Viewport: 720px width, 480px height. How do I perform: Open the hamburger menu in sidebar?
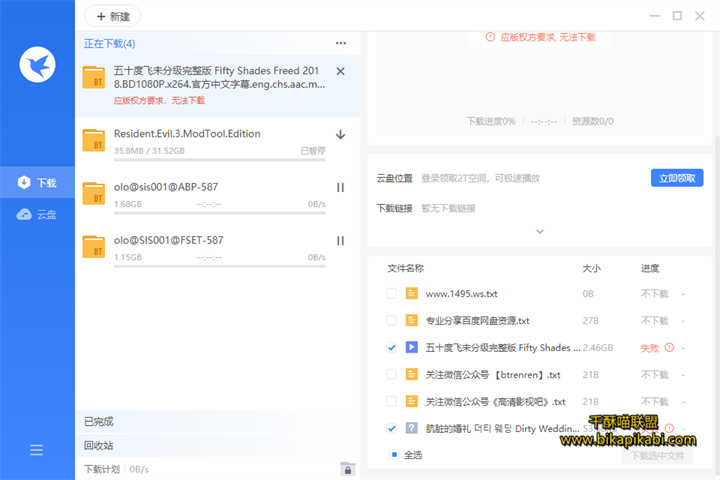point(37,450)
